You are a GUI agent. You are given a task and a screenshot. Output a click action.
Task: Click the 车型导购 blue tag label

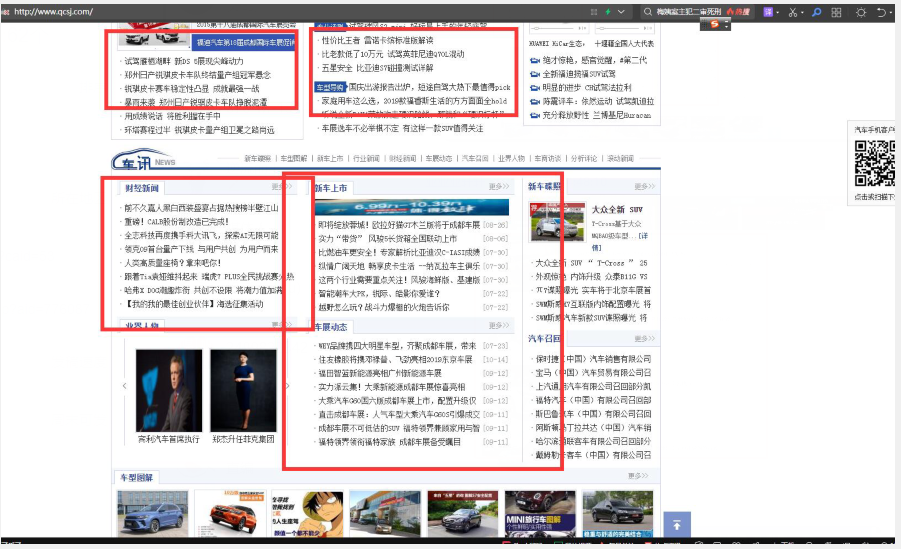point(330,87)
